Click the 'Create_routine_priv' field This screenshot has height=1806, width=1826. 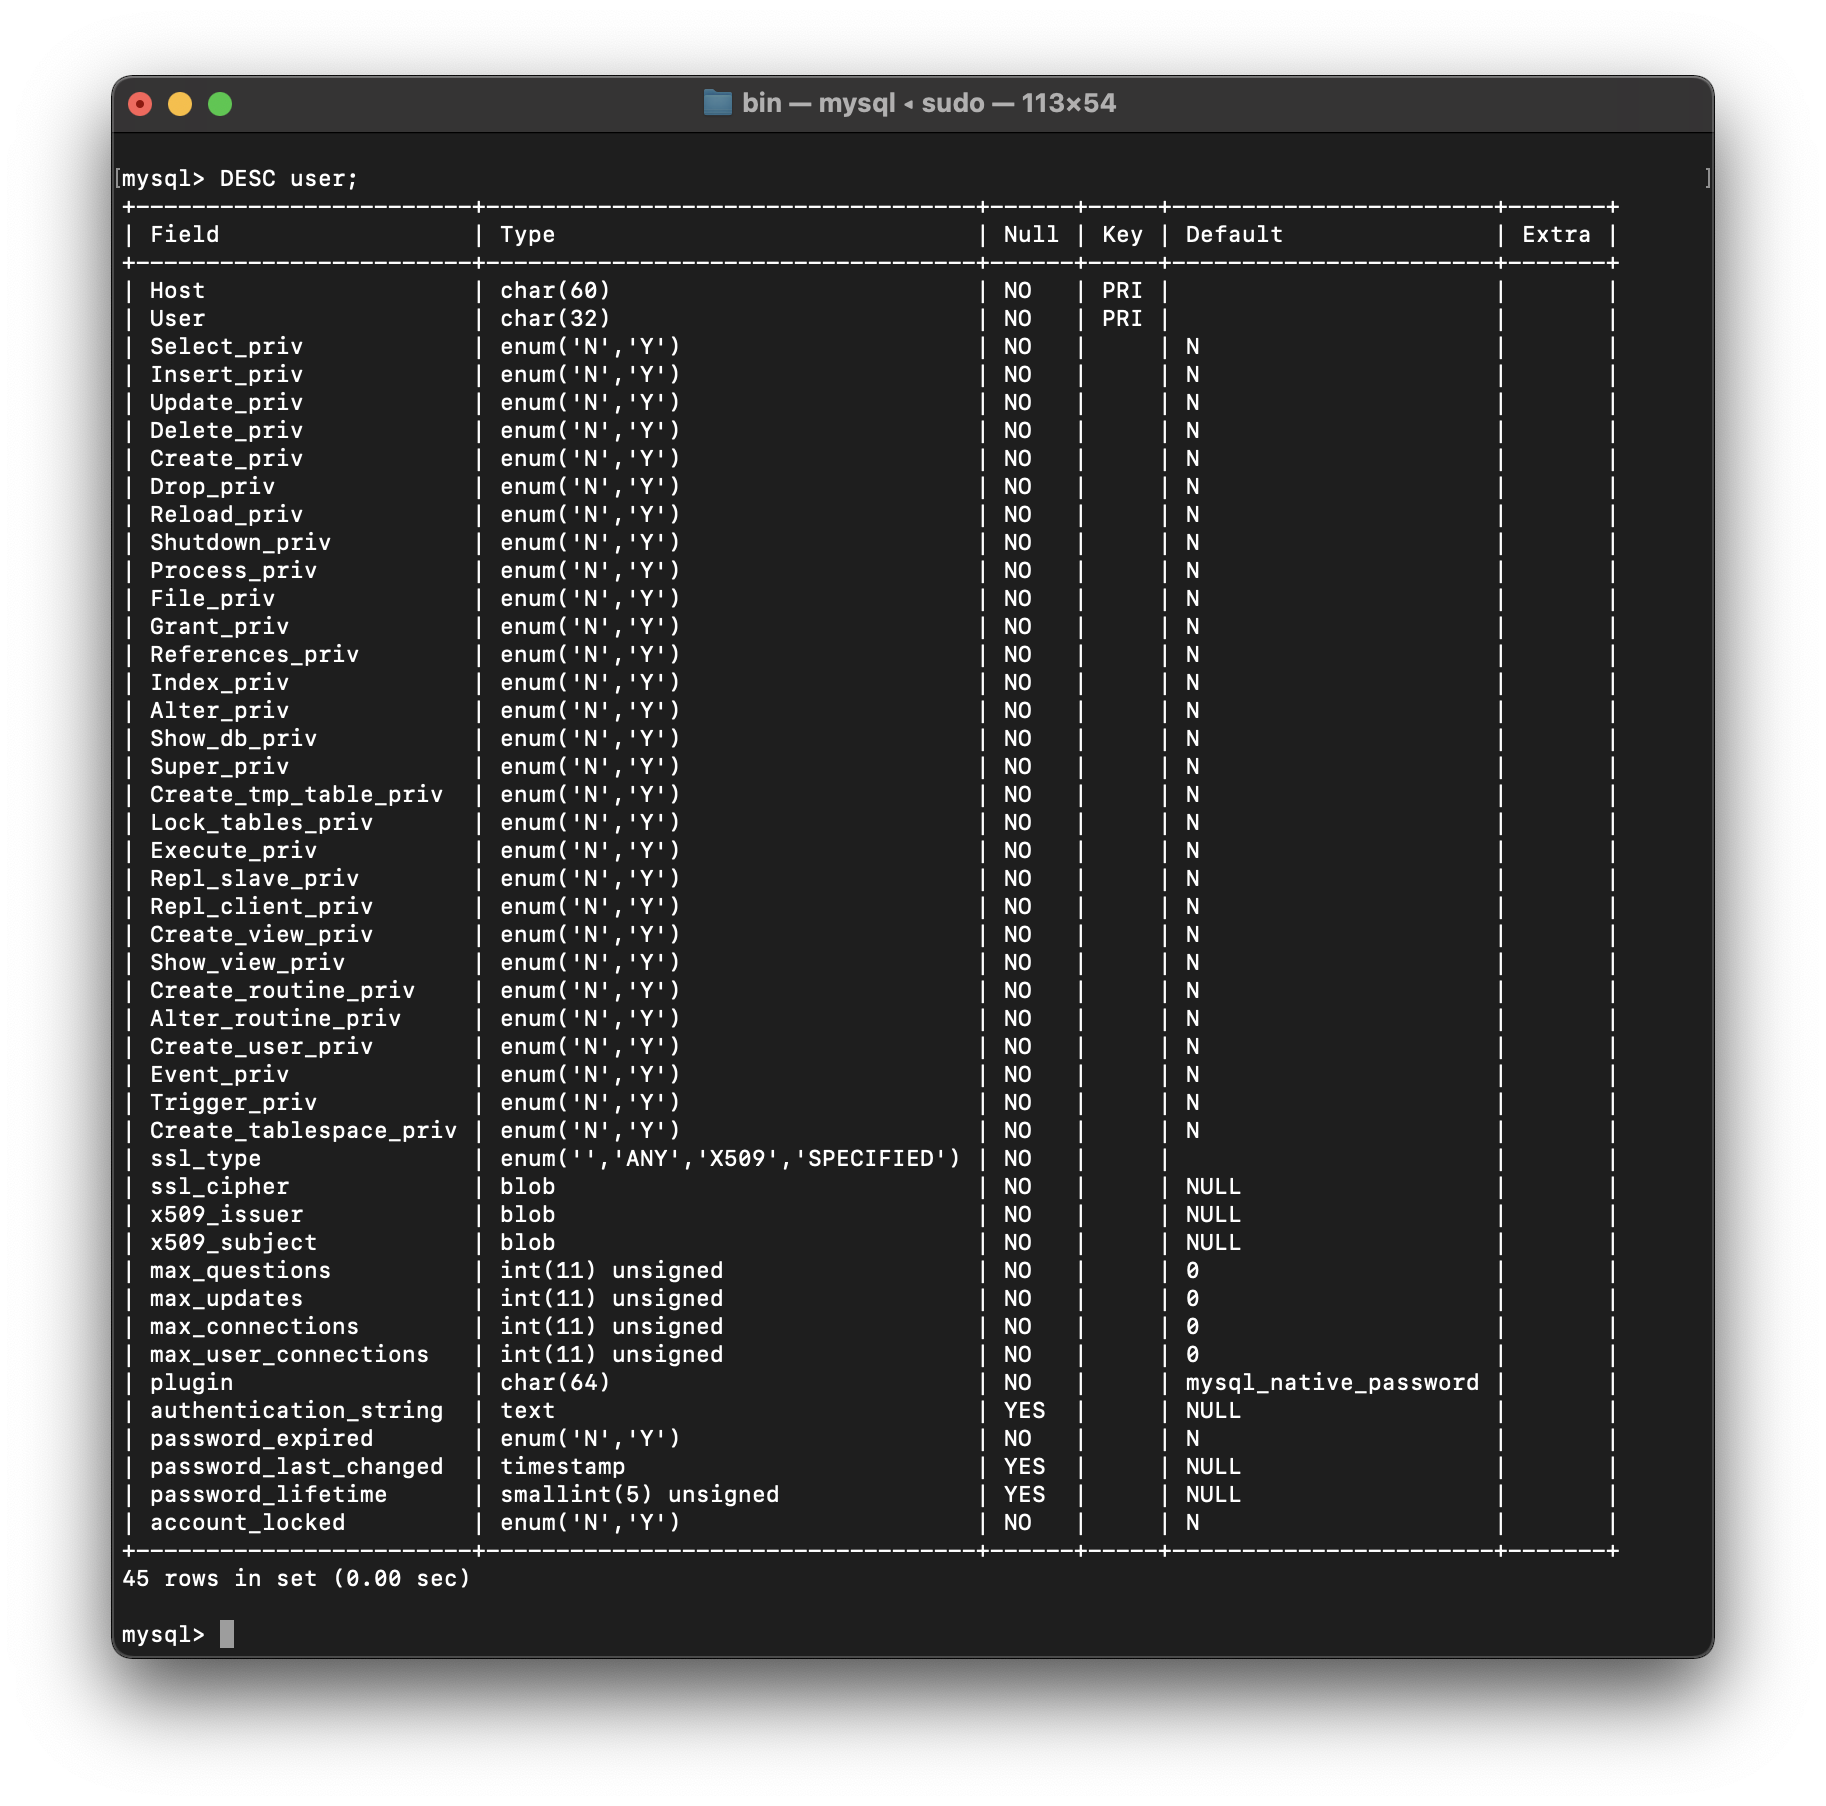point(282,991)
